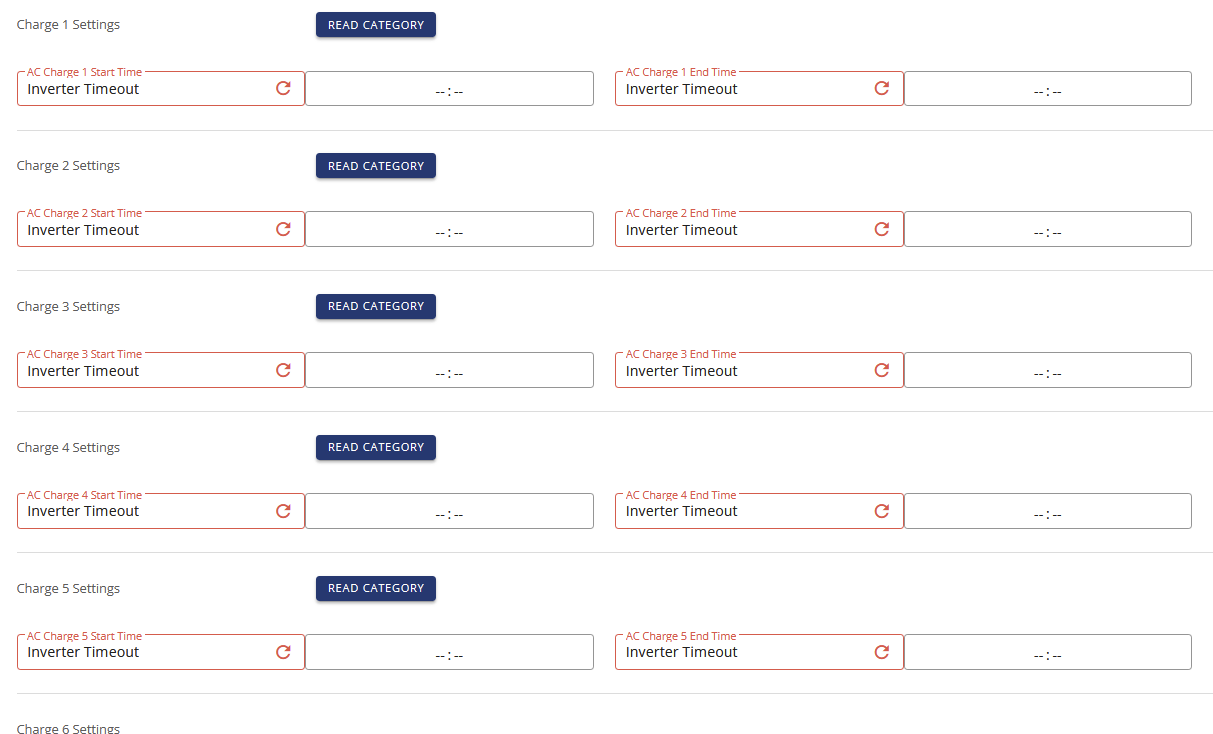
Task: Refresh AC Charge 3 End Time reading
Action: pos(882,370)
